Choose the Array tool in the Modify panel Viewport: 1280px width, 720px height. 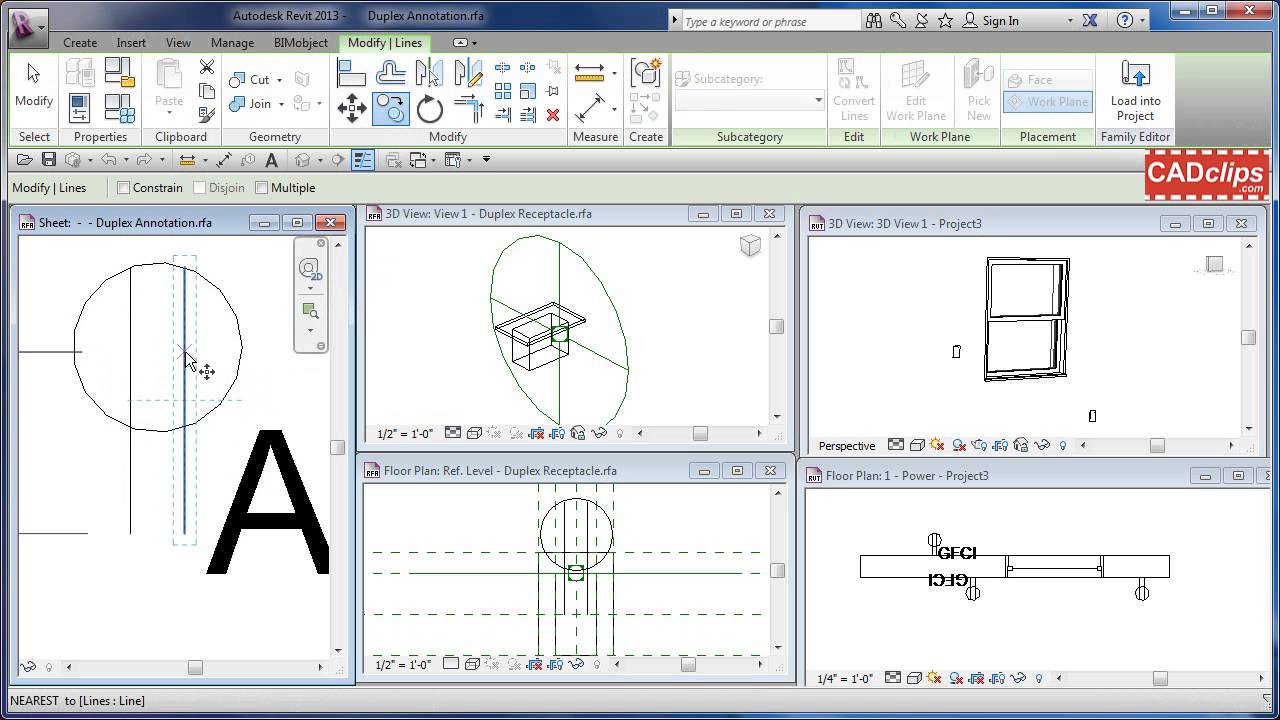coord(503,91)
